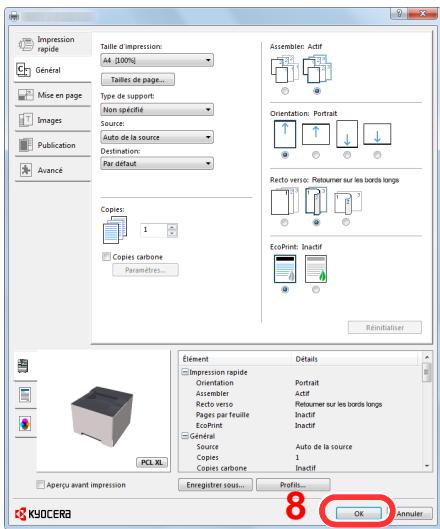The height and width of the screenshot is (529, 440).
Task: Click Réinitialiser button
Action: tap(385, 328)
